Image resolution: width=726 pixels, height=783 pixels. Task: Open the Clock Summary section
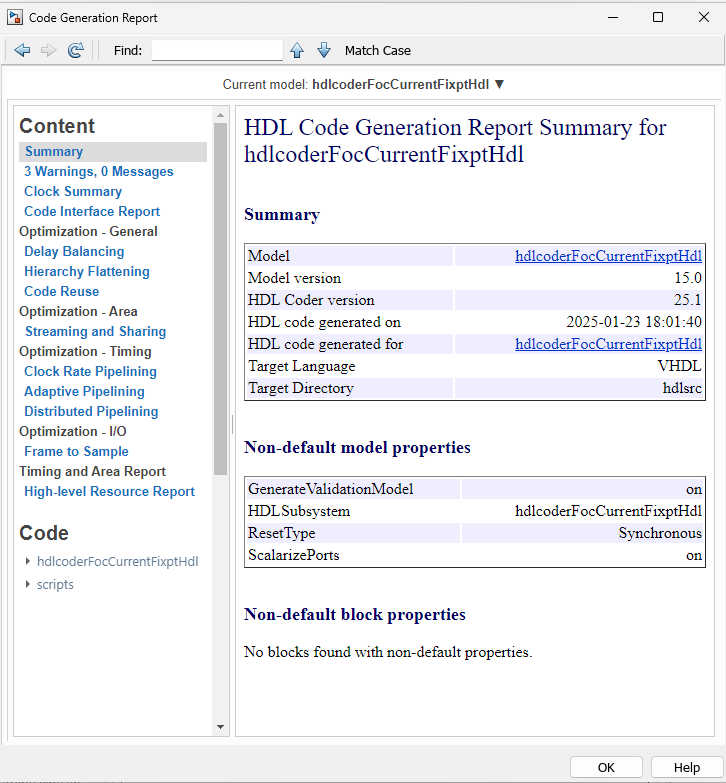click(73, 191)
